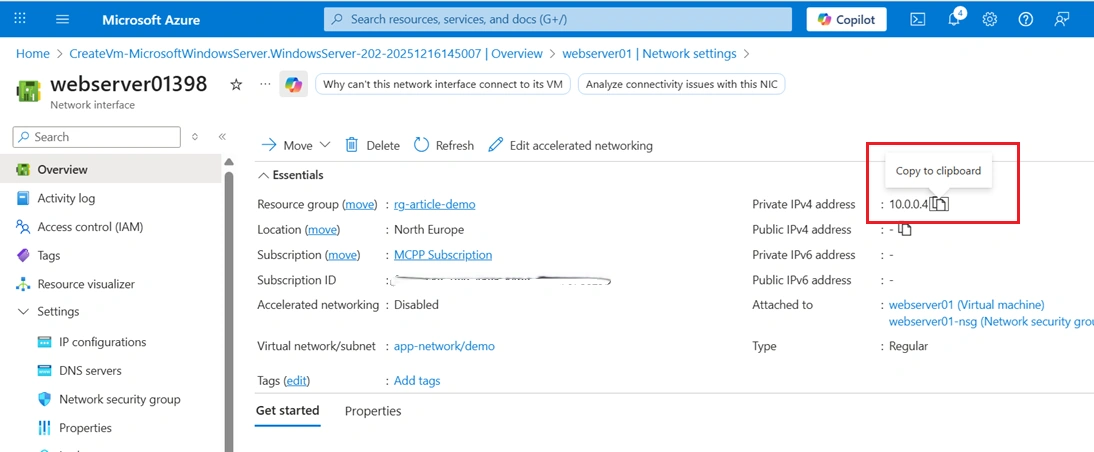Click the Copilot button
The height and width of the screenshot is (452, 1094).
[846, 20]
